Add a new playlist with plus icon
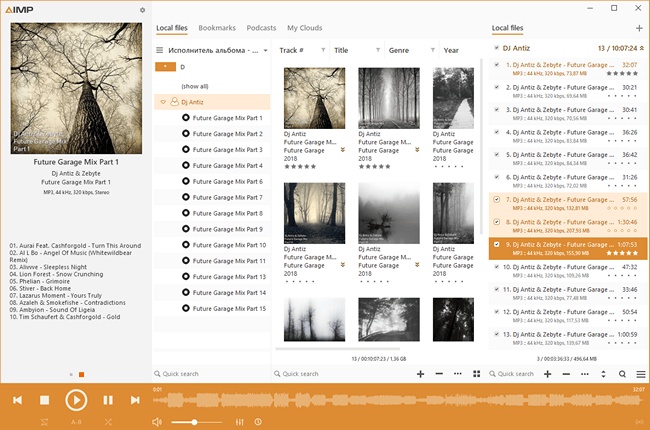This screenshot has height=430, width=650. coord(639,28)
